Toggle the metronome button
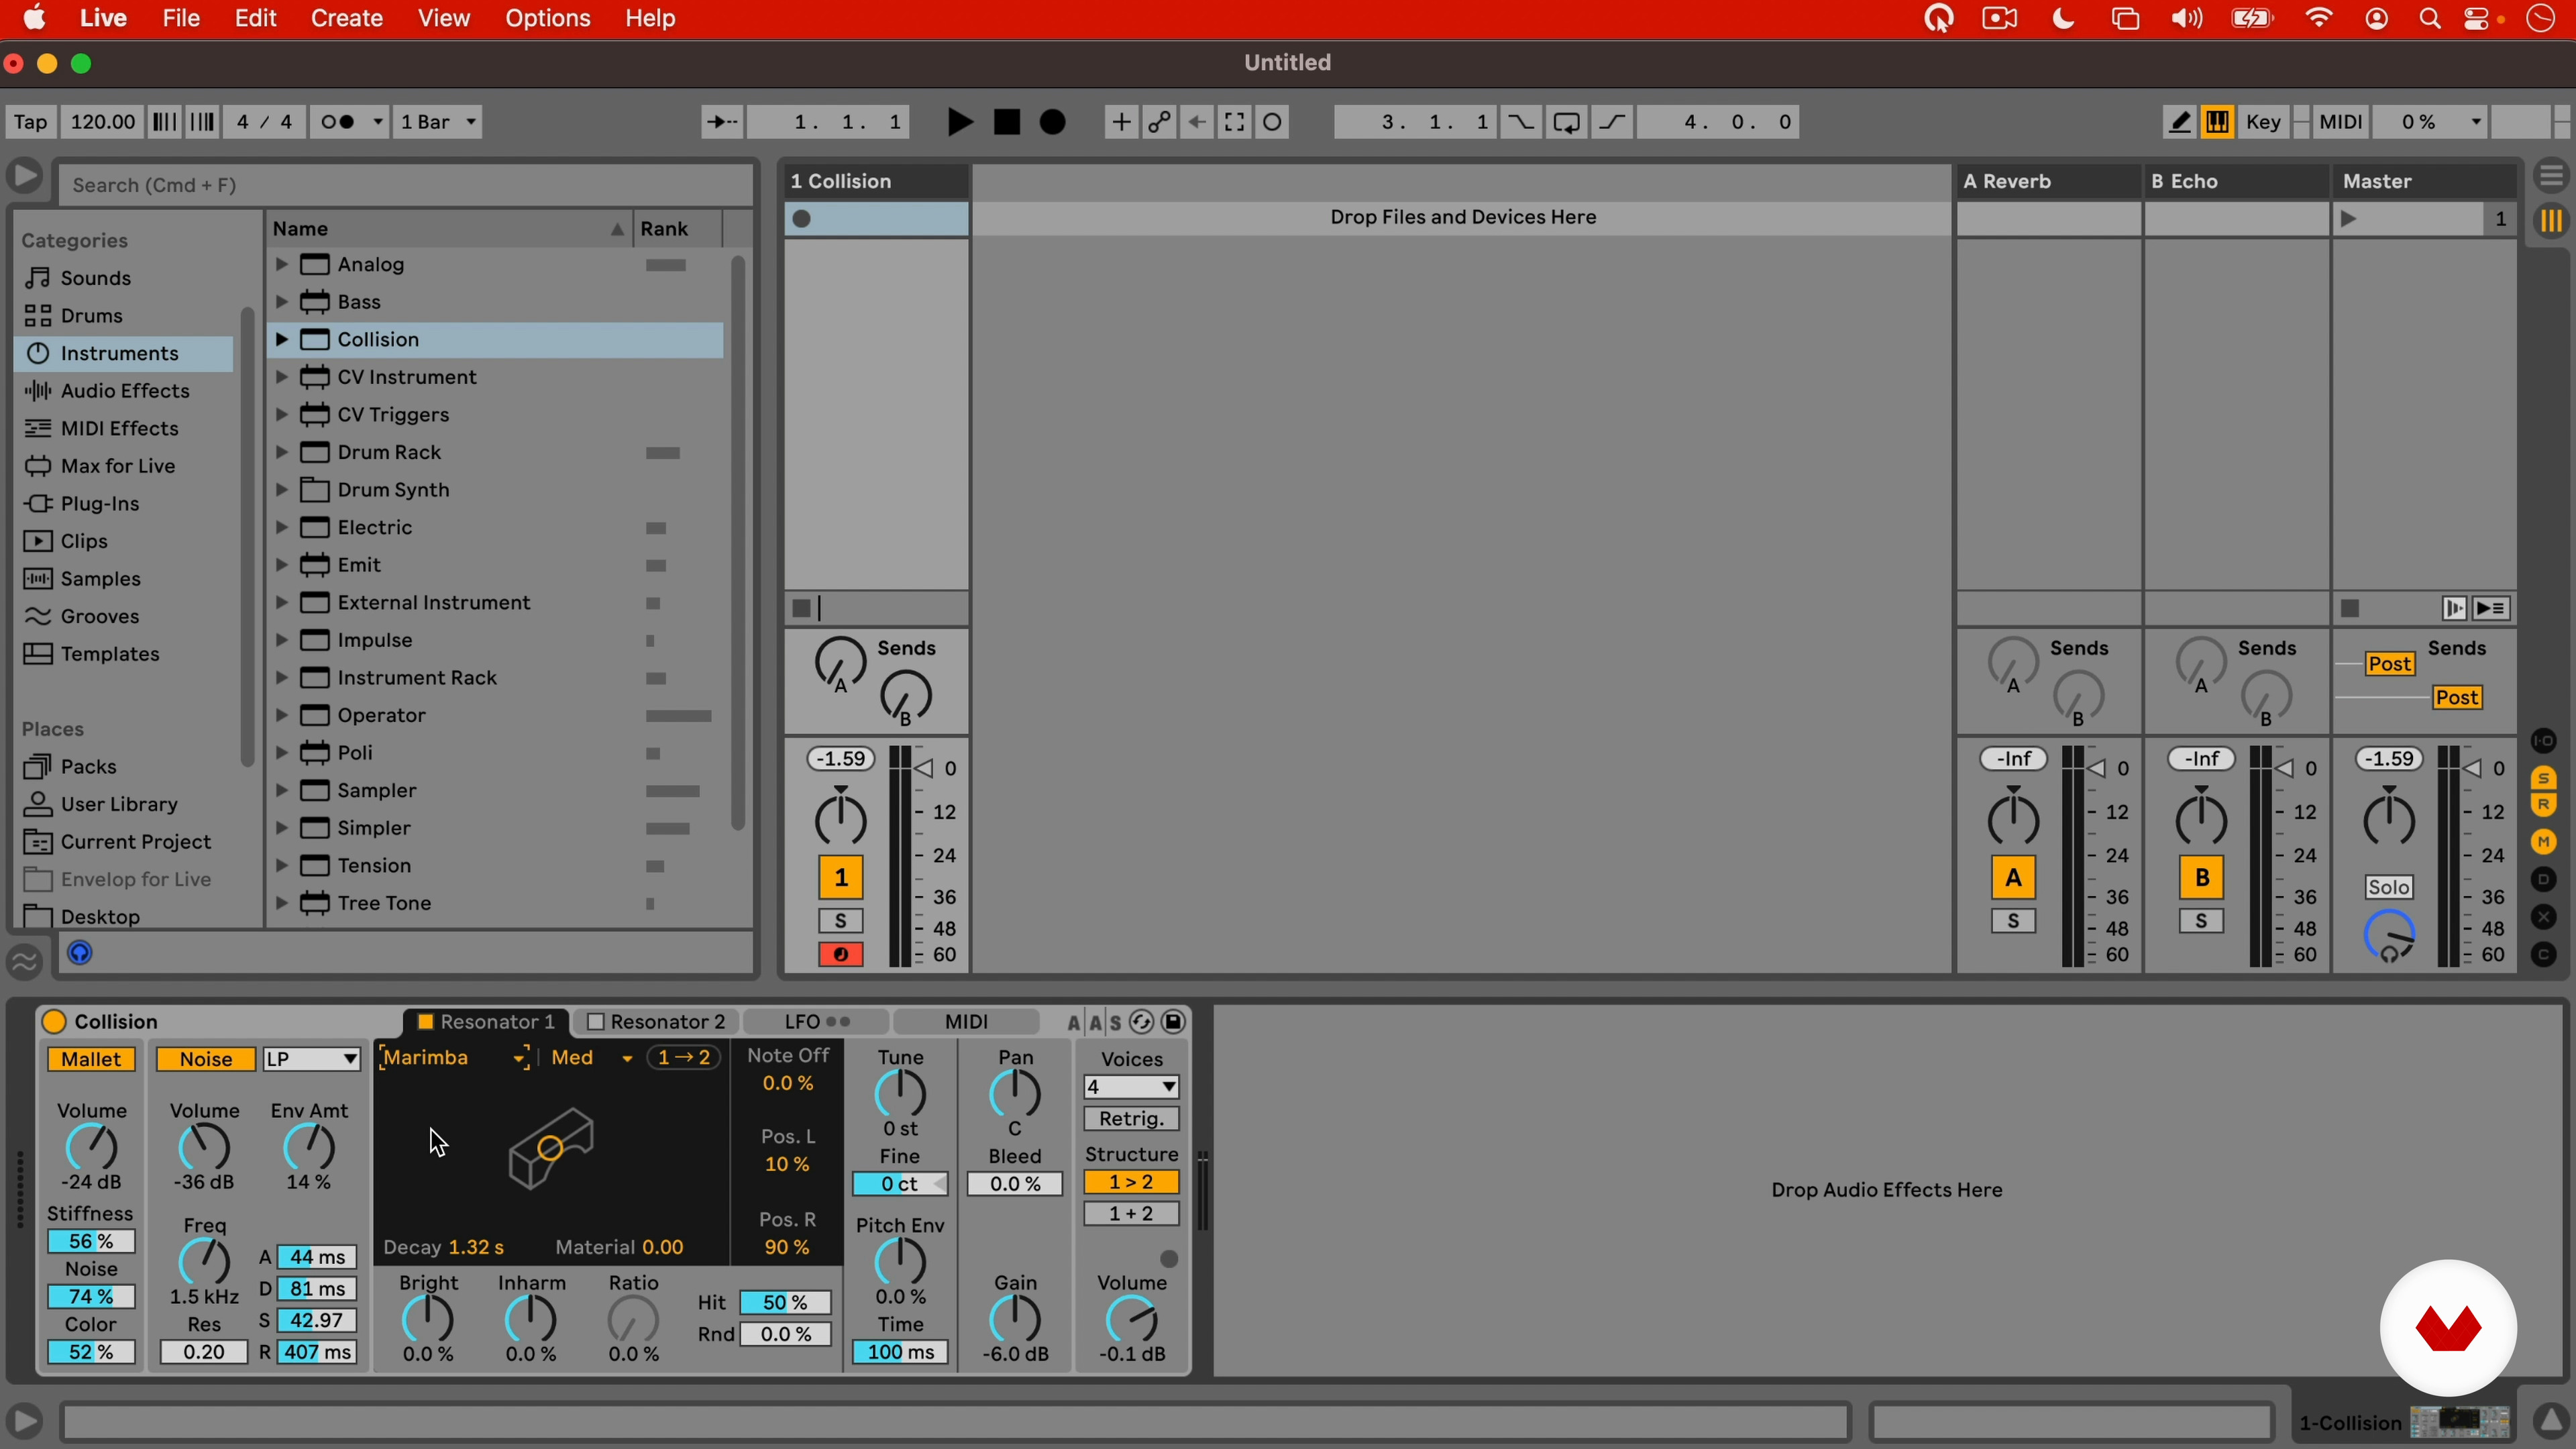This screenshot has width=2576, height=1449. pyautogui.click(x=350, y=122)
